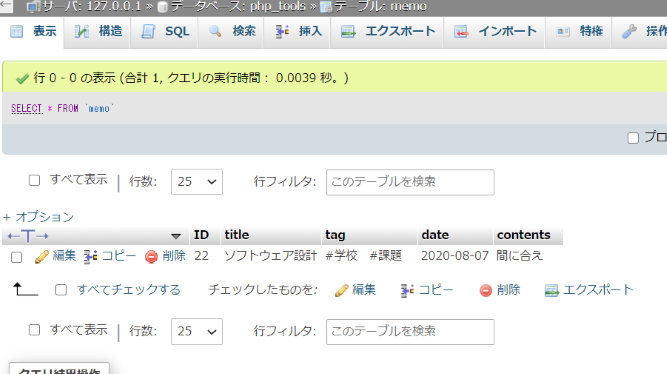Sort by the ID column header

(201, 235)
